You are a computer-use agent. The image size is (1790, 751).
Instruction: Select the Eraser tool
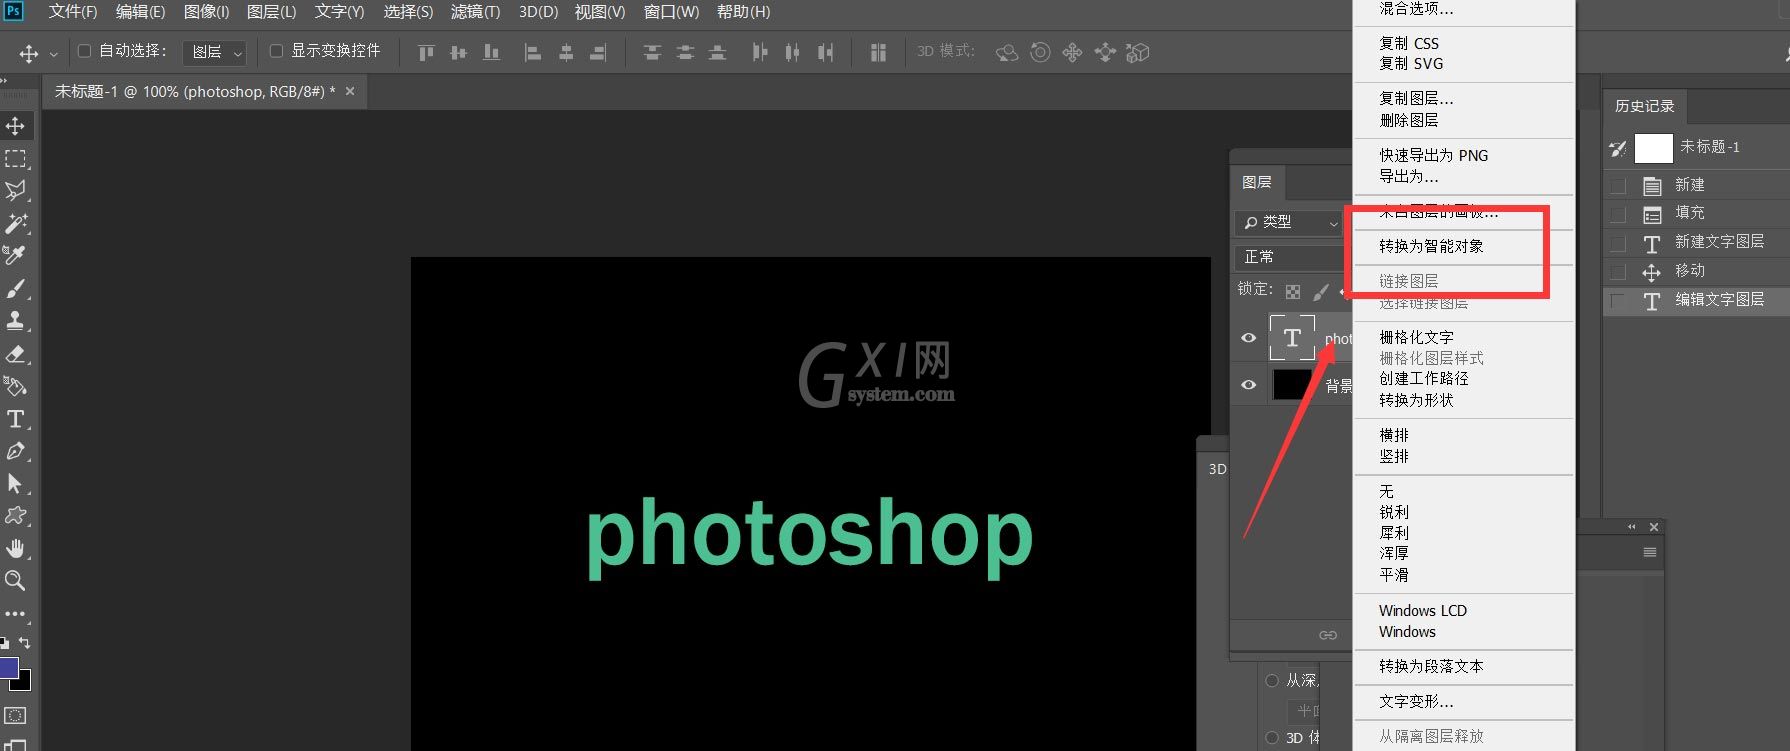[15, 354]
